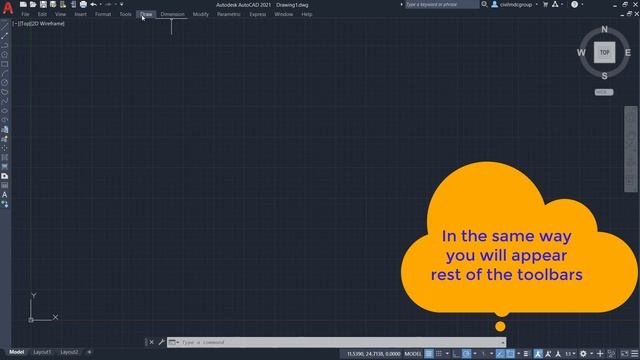640x360 pixels.
Task: Toggle 2D object snap
Action: (x=510, y=353)
